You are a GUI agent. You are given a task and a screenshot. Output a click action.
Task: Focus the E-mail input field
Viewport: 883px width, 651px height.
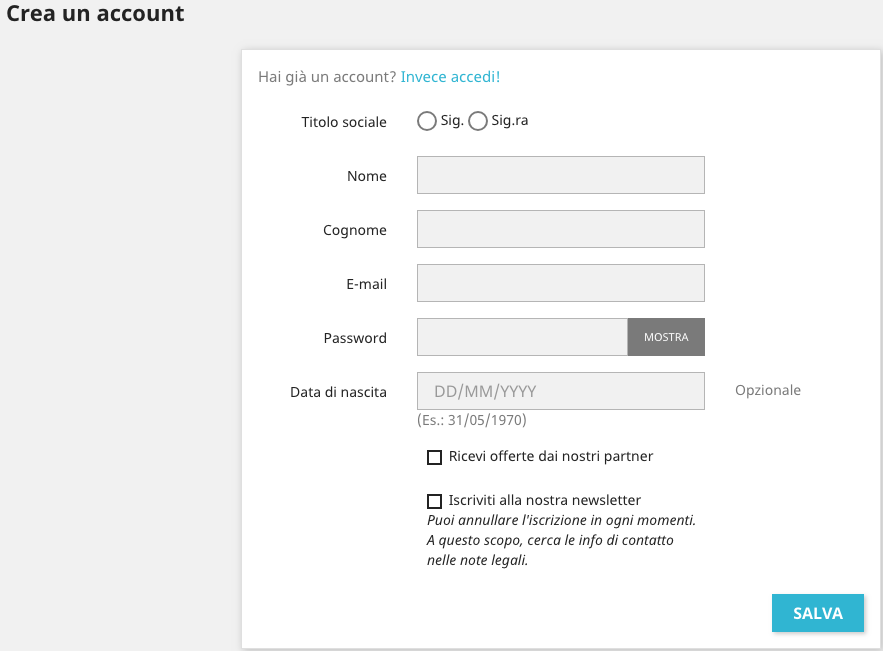coord(560,283)
